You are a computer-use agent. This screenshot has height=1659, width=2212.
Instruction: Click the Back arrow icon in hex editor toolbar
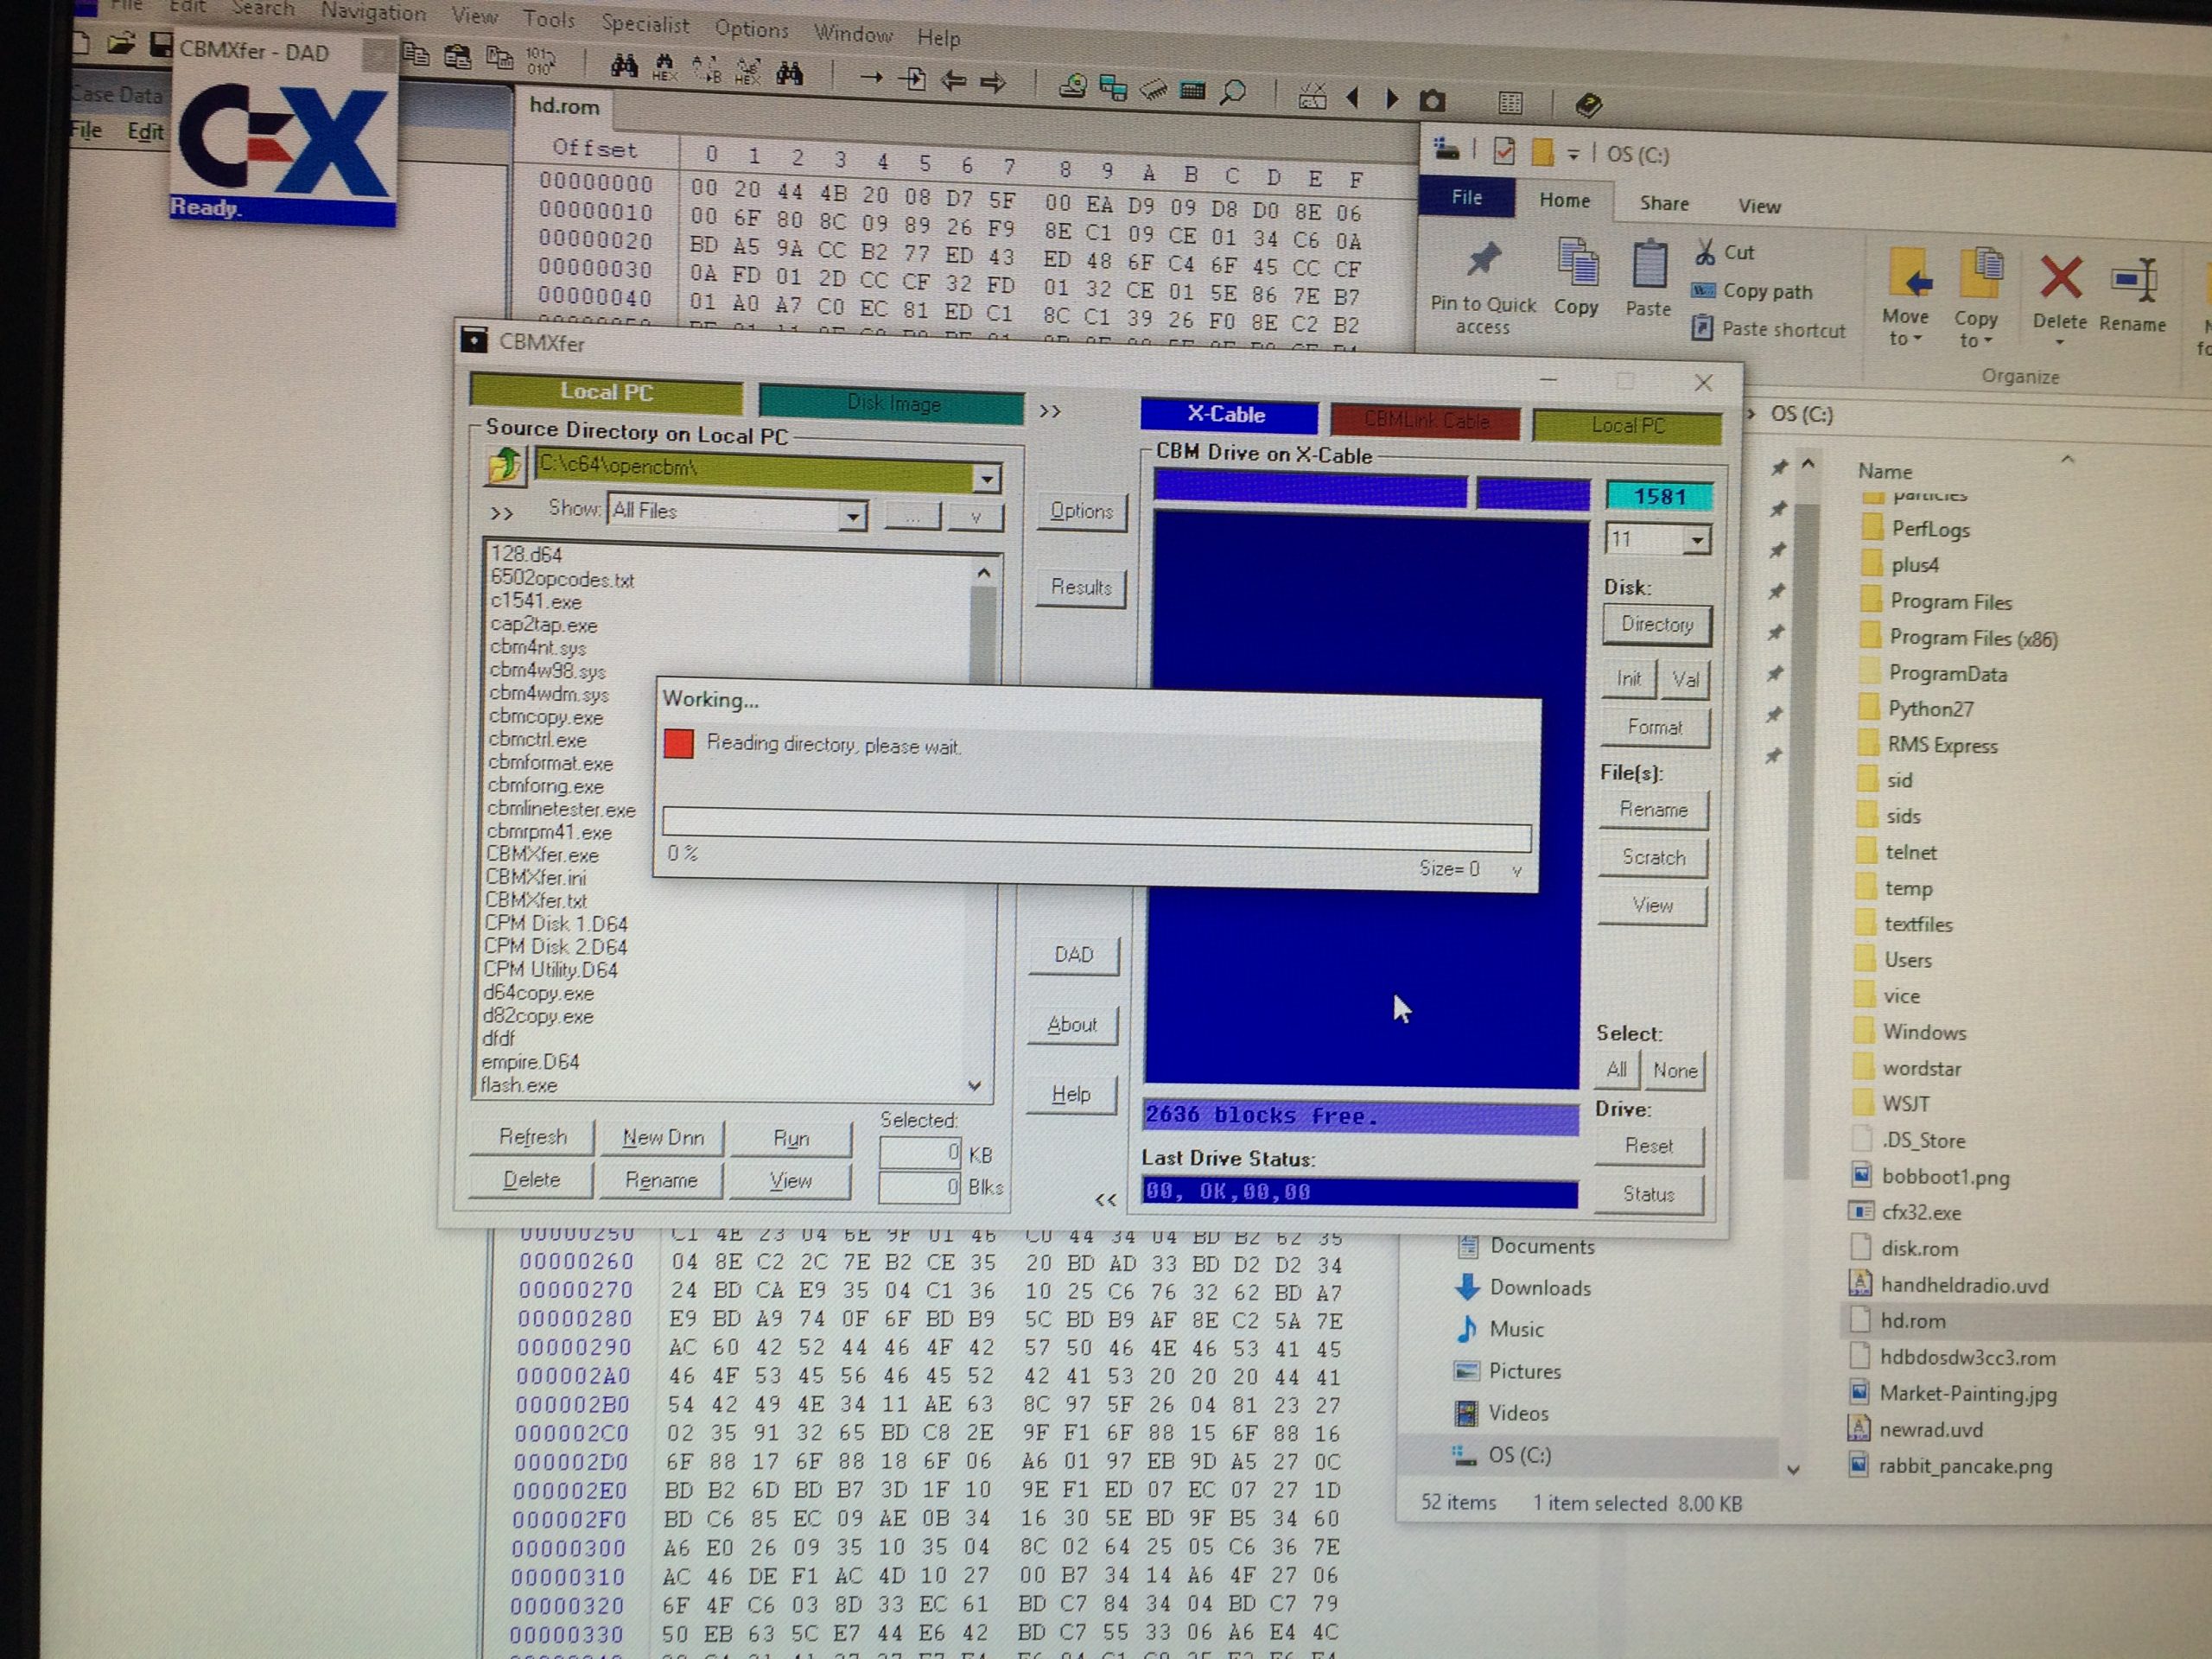pyautogui.click(x=953, y=80)
